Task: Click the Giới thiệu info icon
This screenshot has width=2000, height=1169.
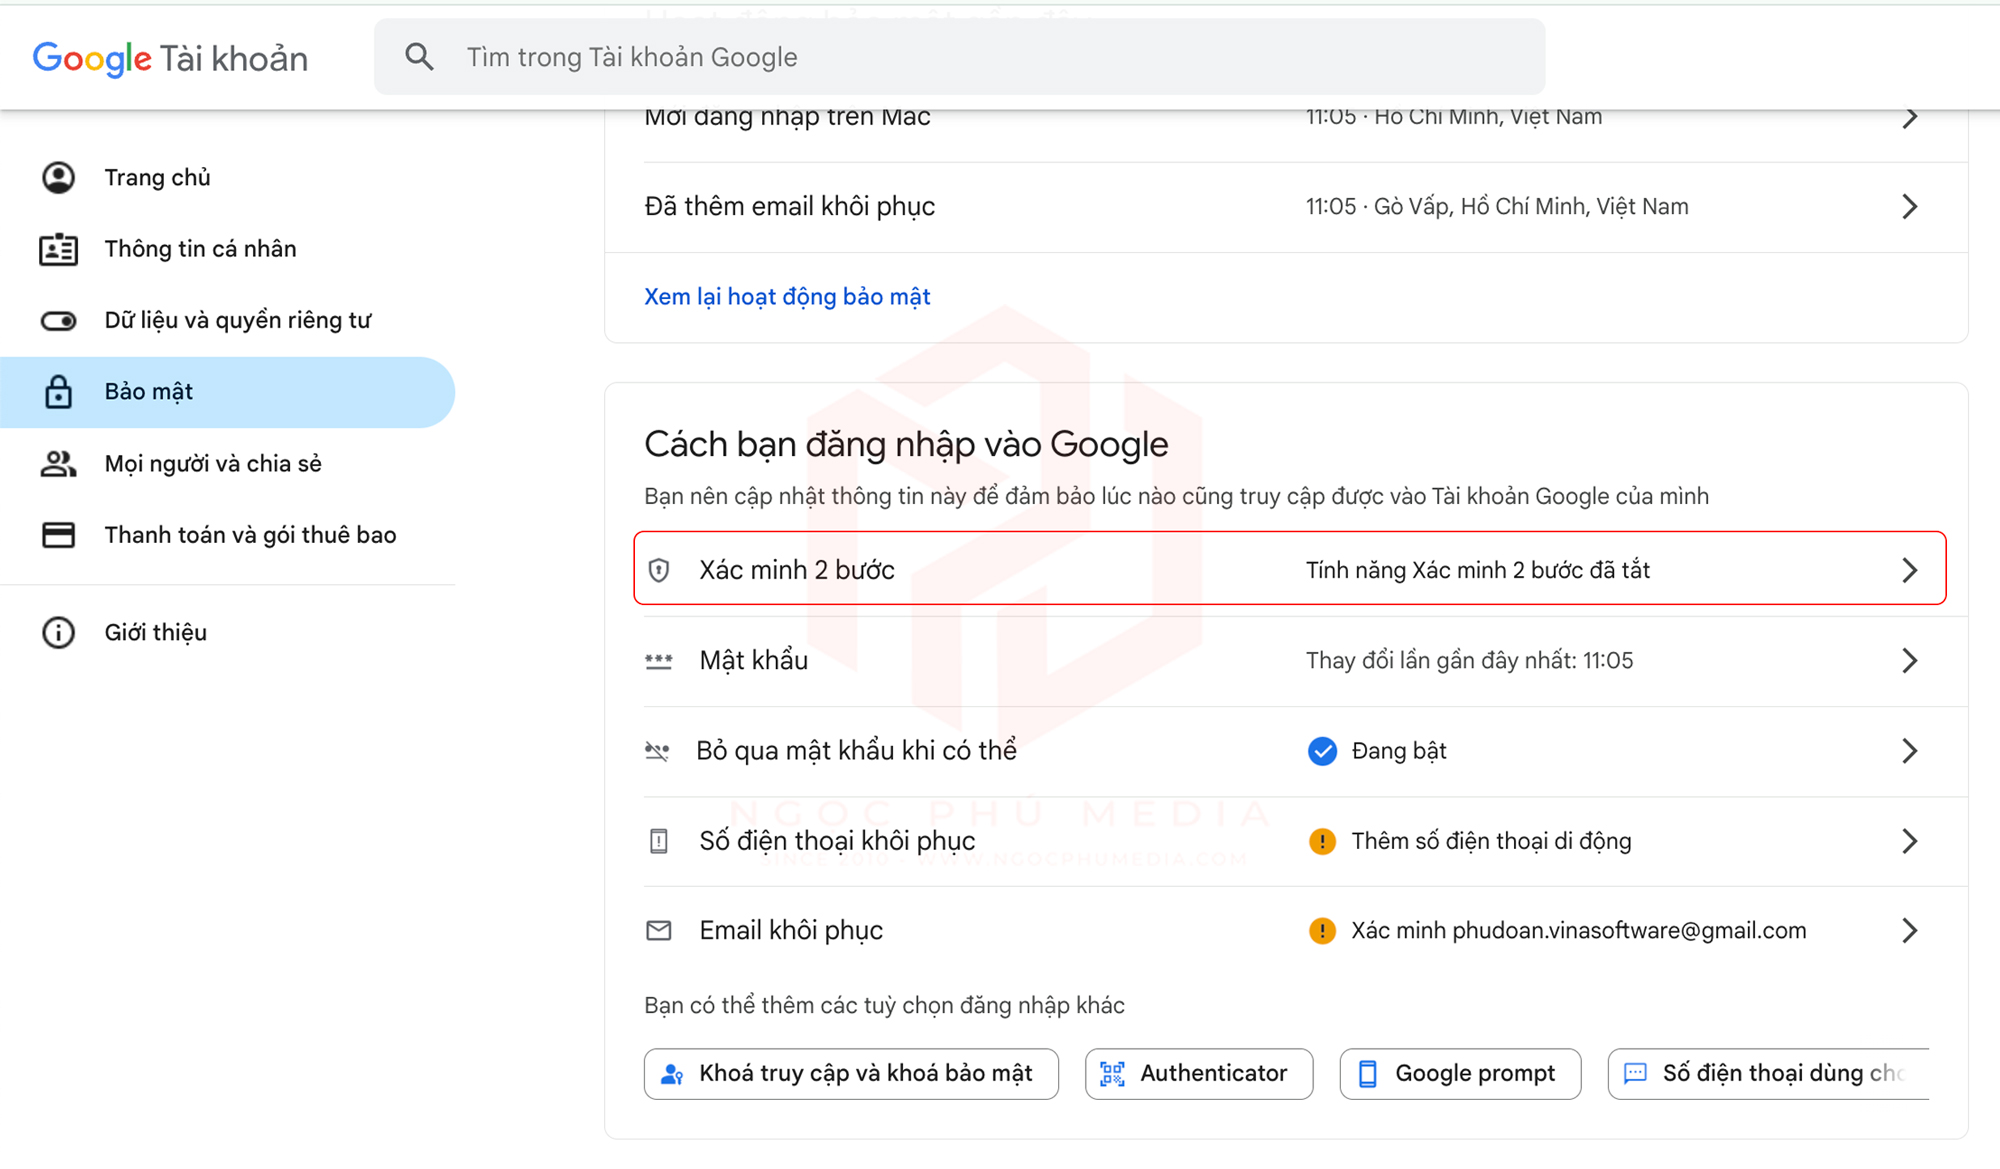Action: pyautogui.click(x=58, y=632)
